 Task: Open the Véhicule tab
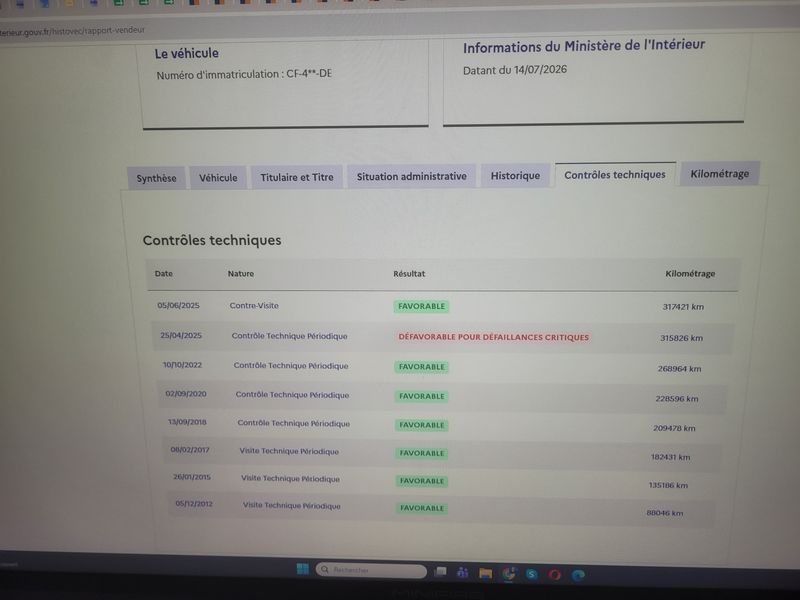point(218,178)
